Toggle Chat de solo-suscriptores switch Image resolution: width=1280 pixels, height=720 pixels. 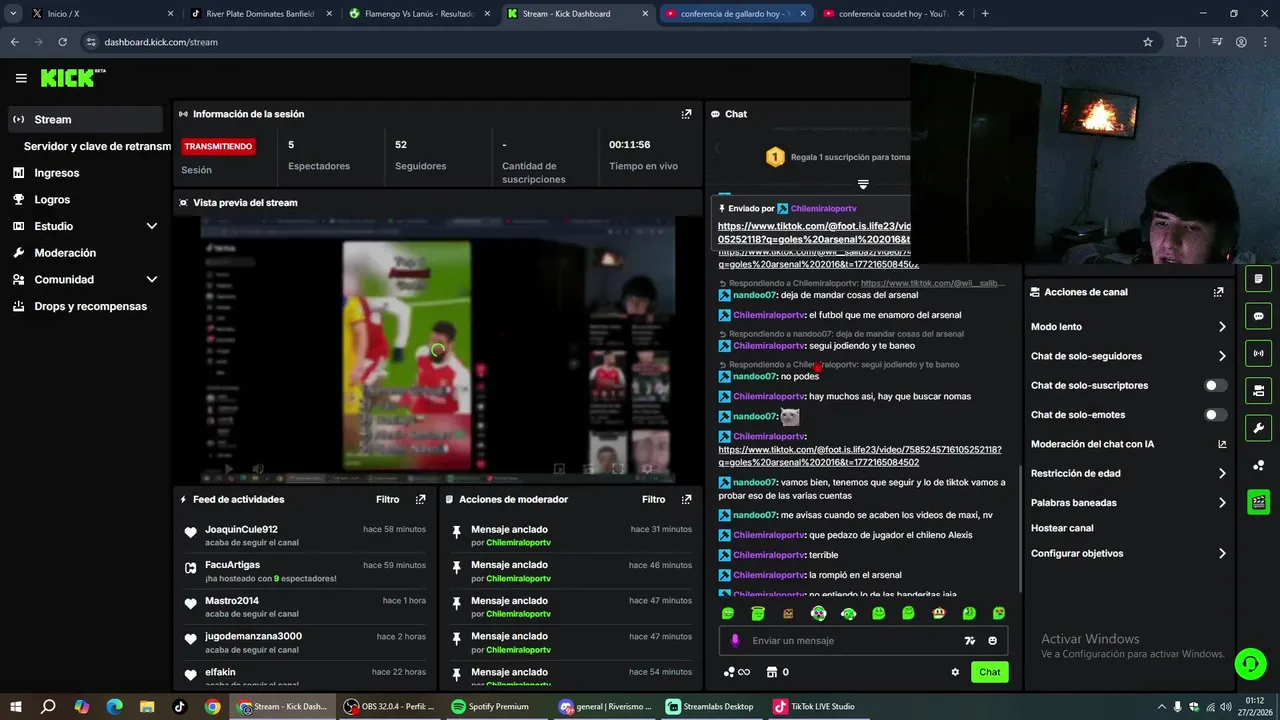[x=1216, y=385]
